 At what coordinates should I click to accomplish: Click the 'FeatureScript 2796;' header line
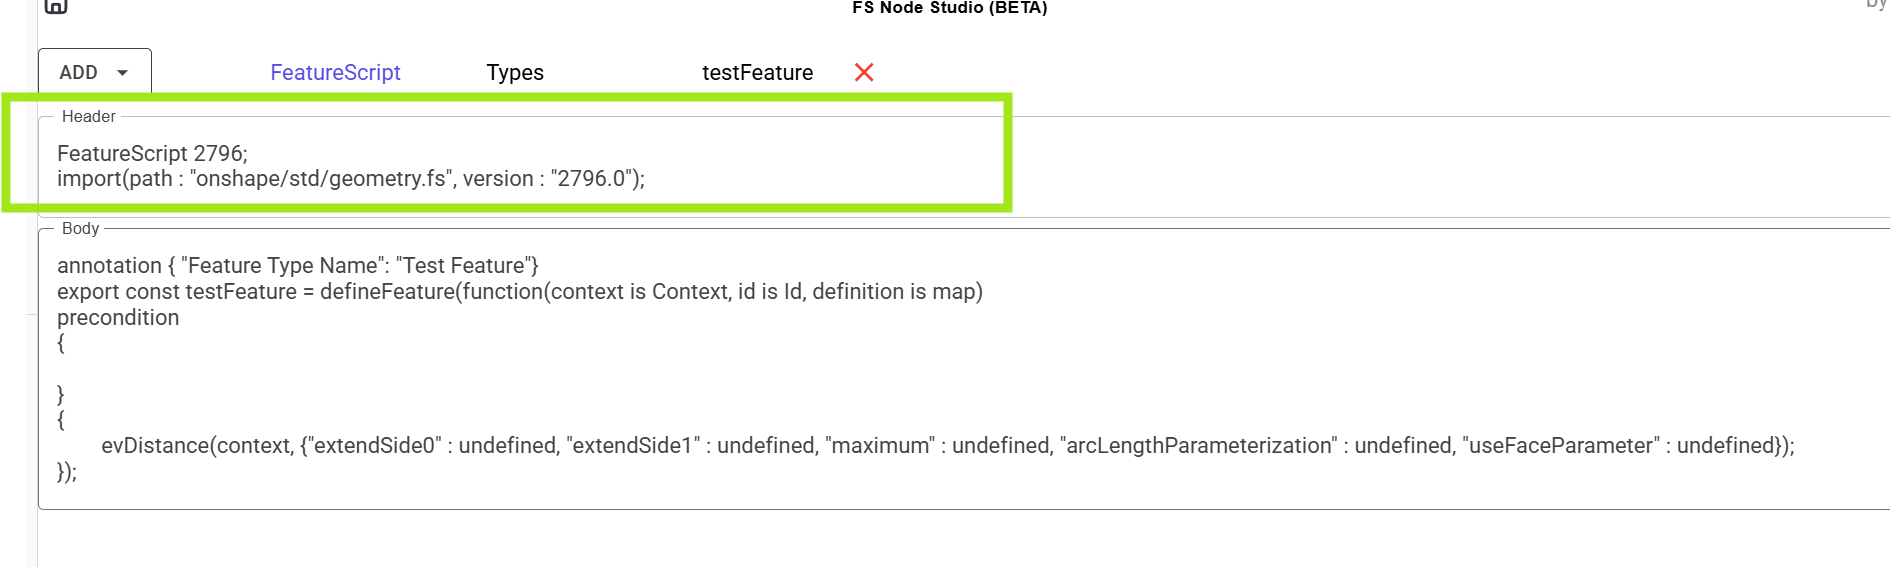152,153
